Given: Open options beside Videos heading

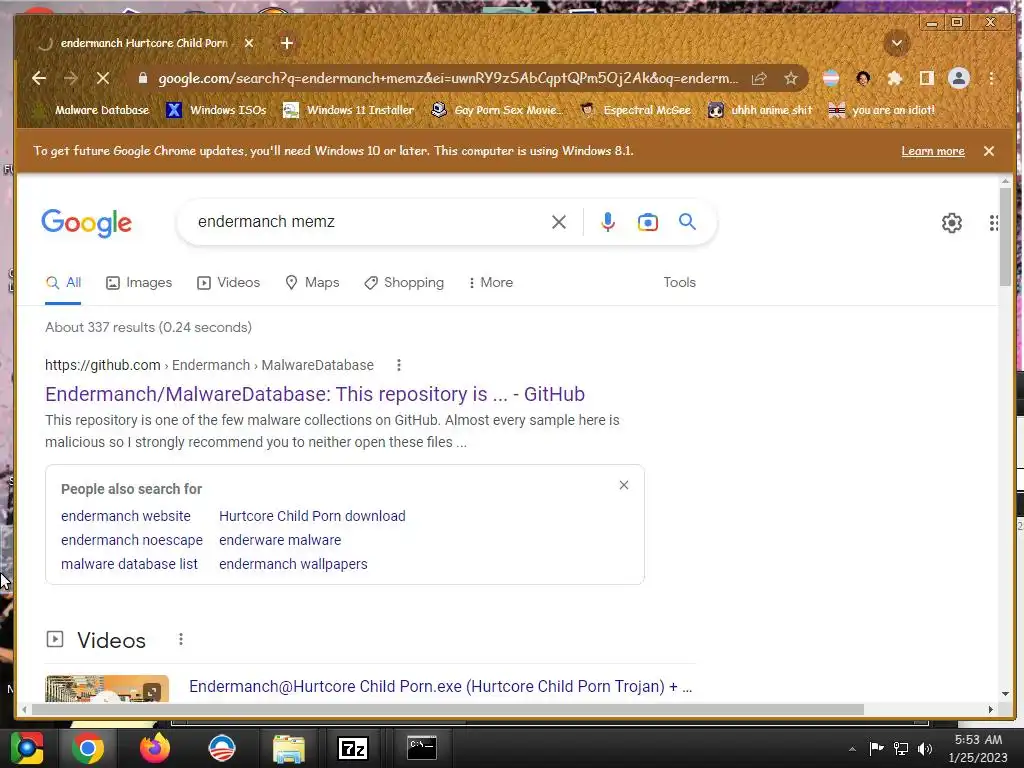Looking at the screenshot, I should [181, 639].
